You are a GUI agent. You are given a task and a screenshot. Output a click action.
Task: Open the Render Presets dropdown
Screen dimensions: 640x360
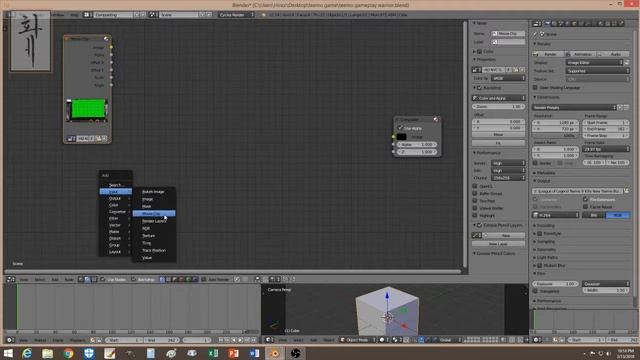pos(574,107)
